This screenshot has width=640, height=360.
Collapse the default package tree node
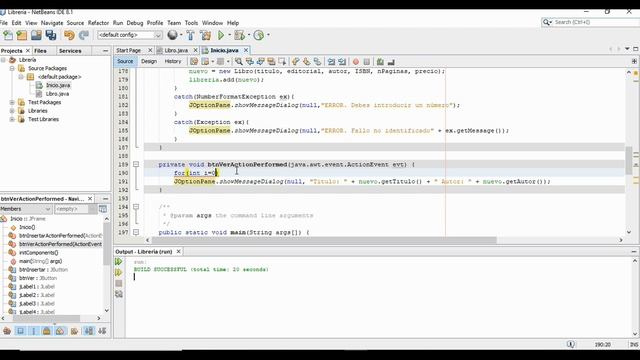point(21,77)
